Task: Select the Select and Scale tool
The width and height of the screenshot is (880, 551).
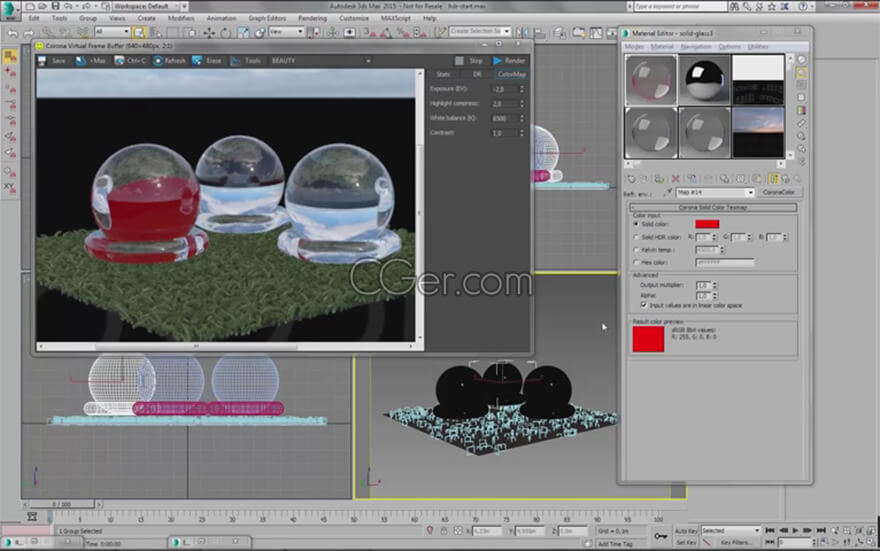Action: tap(242, 33)
